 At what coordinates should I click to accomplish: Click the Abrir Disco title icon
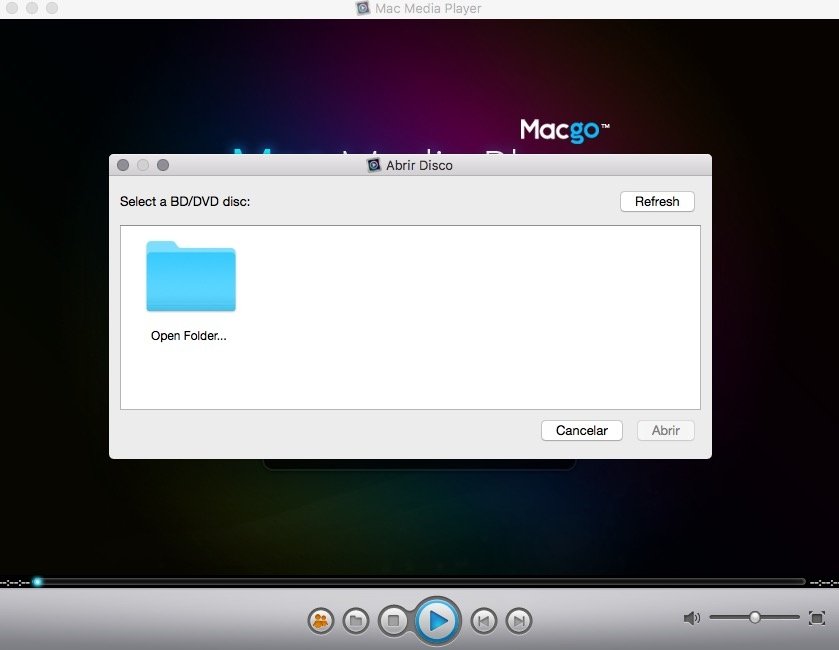[x=373, y=165]
